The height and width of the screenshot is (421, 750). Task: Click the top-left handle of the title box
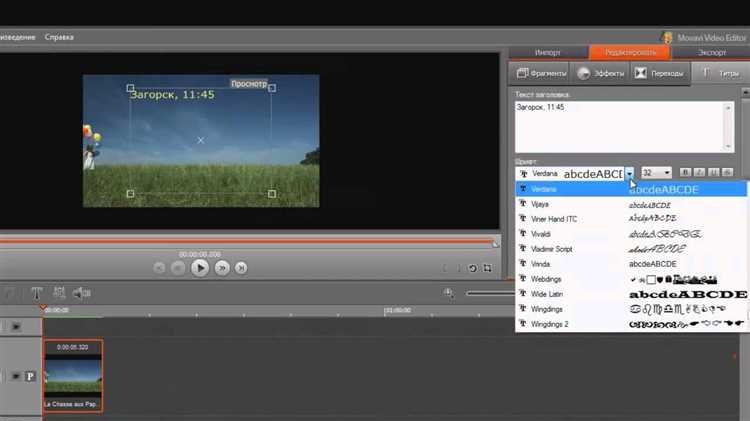[130, 88]
